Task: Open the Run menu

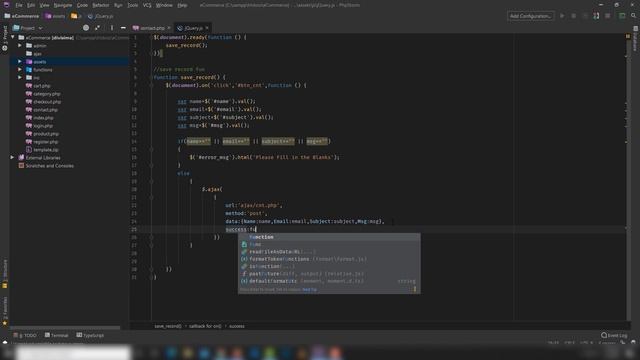Action: 118,5
